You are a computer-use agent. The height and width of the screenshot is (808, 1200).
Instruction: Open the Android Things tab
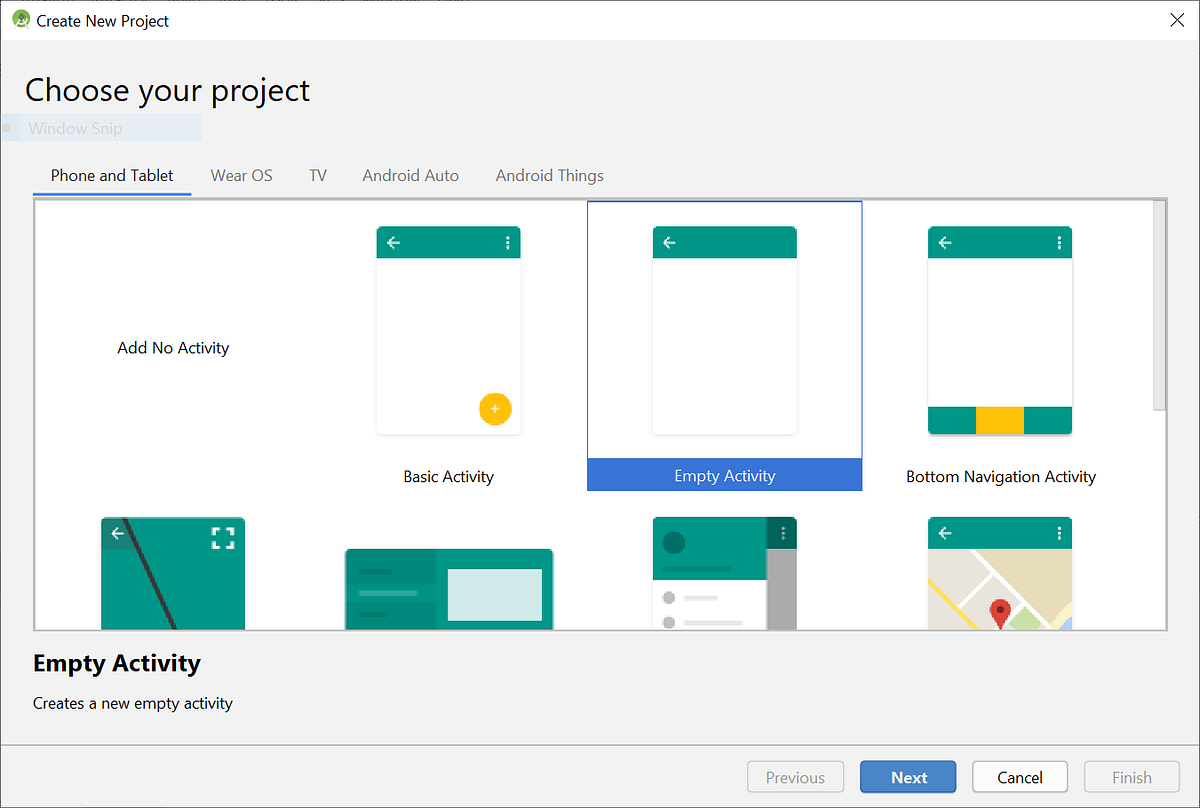pyautogui.click(x=549, y=175)
